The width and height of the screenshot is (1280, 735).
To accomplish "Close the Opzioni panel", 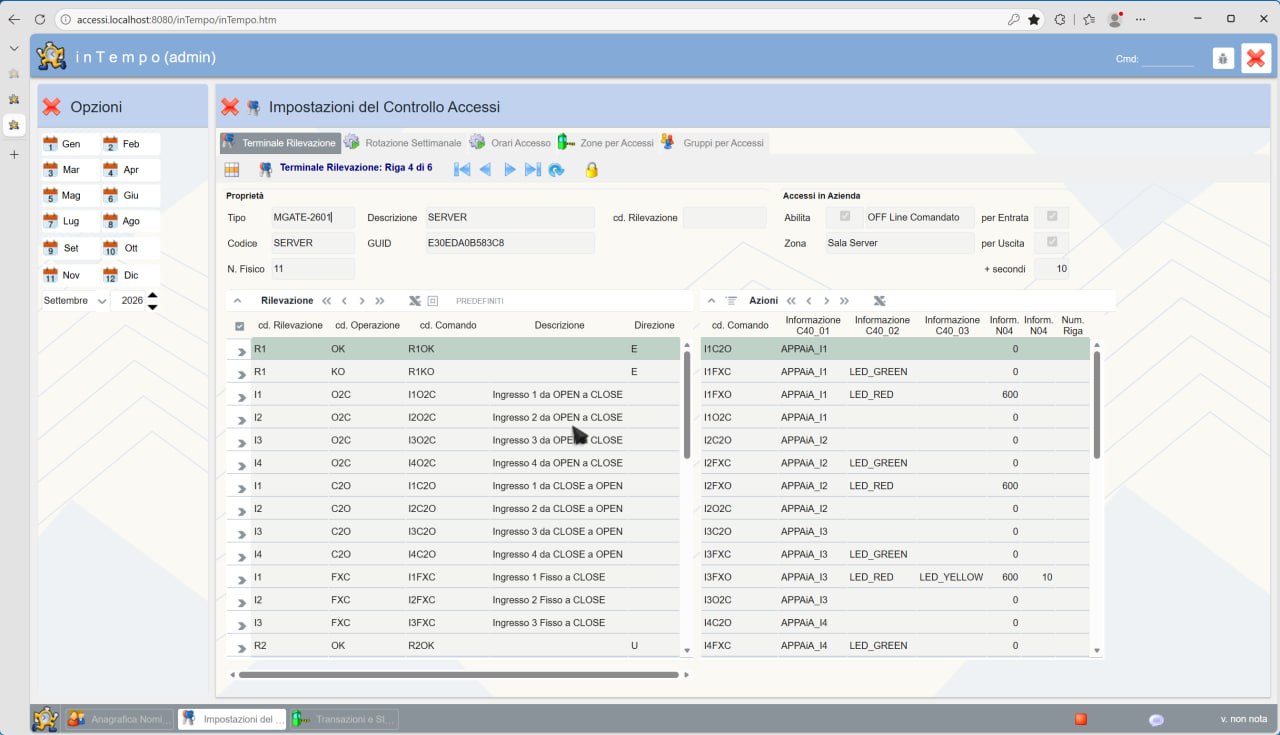I will [51, 106].
